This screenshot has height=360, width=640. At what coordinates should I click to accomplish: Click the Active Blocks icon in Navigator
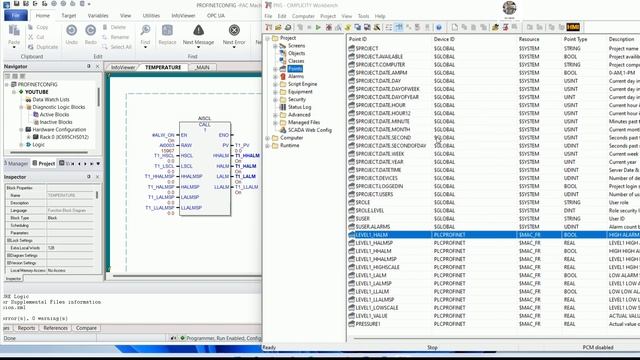(x=36, y=115)
